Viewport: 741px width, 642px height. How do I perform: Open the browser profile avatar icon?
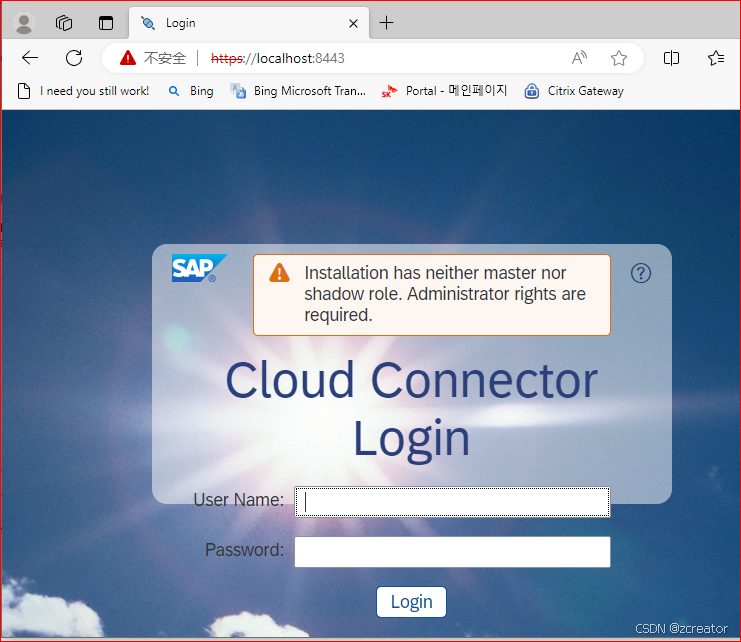pos(24,23)
